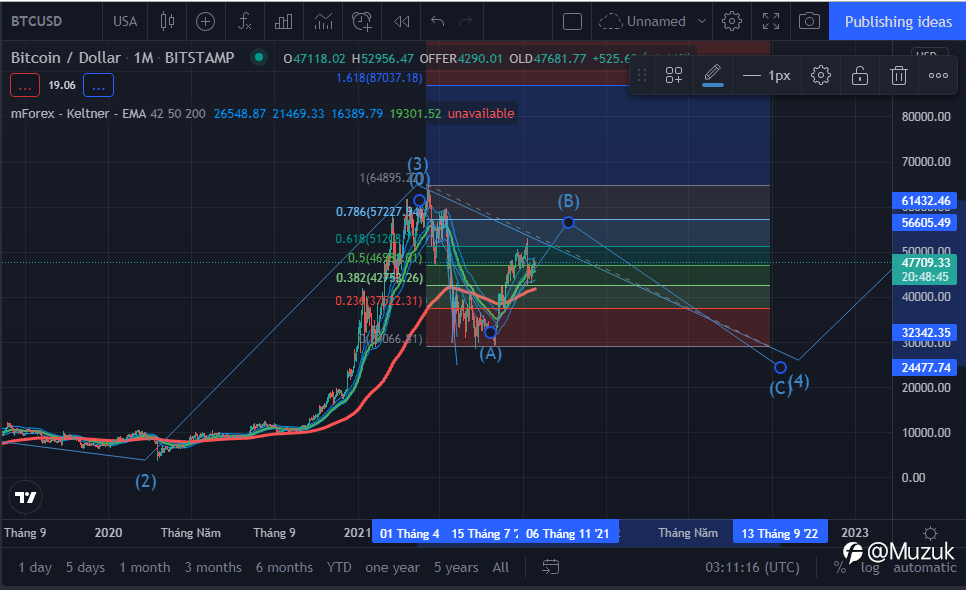966x590 pixels.
Task: Open the USA interval selector
Action: pyautogui.click(x=125, y=21)
